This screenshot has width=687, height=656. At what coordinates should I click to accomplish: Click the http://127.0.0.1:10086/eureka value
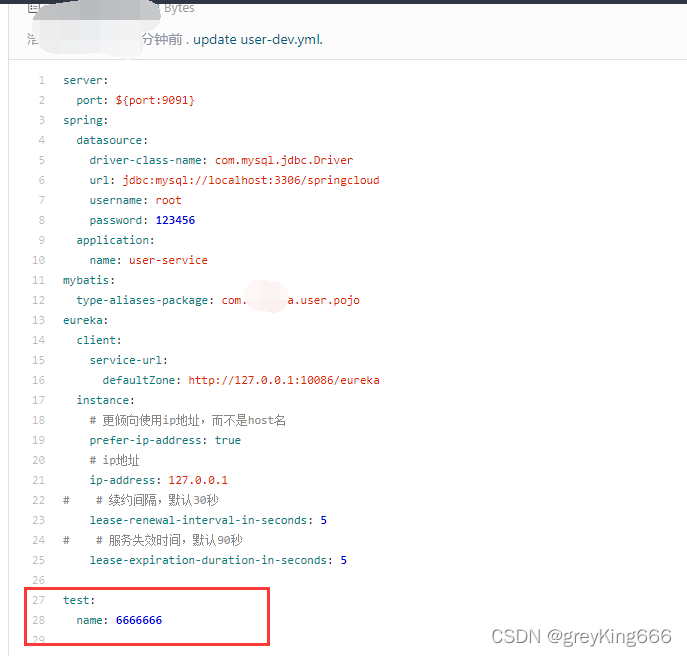coord(284,380)
